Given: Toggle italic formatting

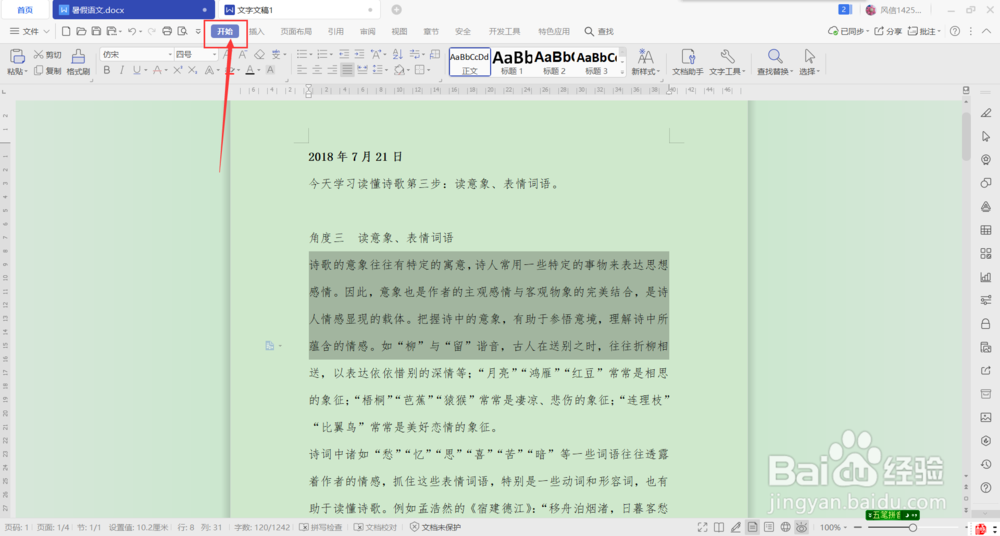Looking at the screenshot, I should 122,70.
